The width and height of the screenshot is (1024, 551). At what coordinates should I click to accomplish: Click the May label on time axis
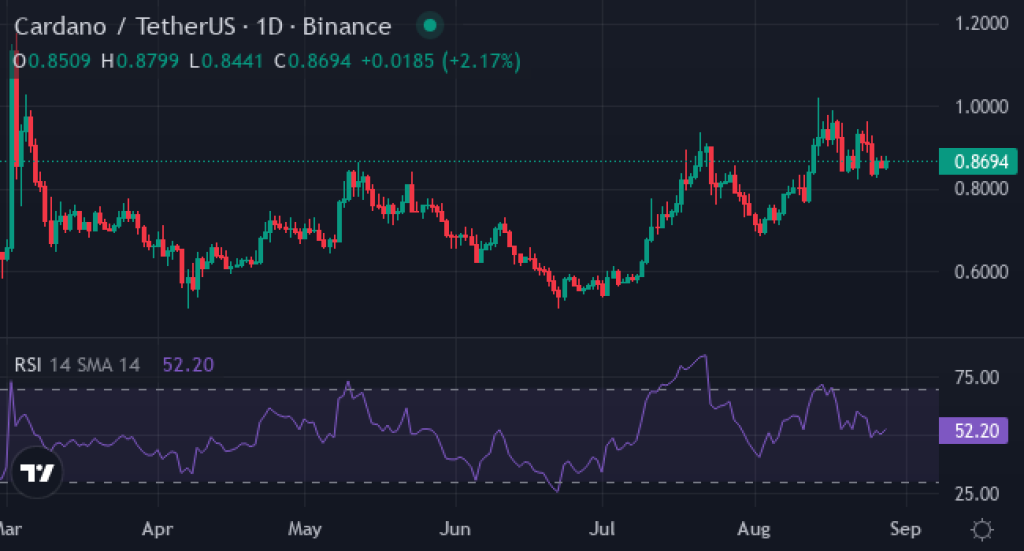(305, 529)
